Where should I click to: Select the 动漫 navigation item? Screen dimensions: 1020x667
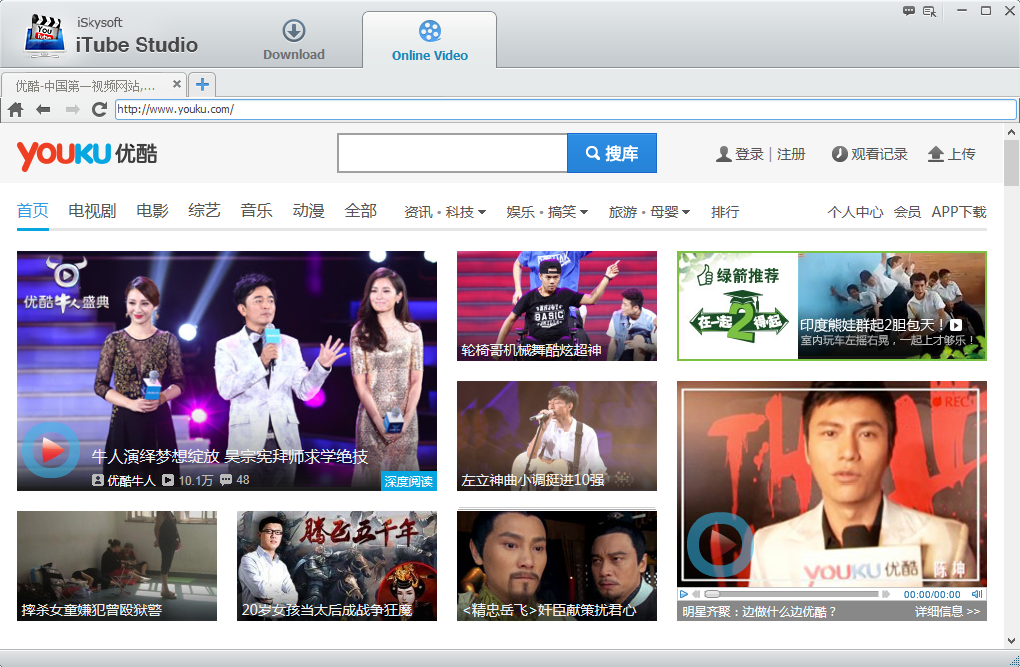(x=308, y=211)
